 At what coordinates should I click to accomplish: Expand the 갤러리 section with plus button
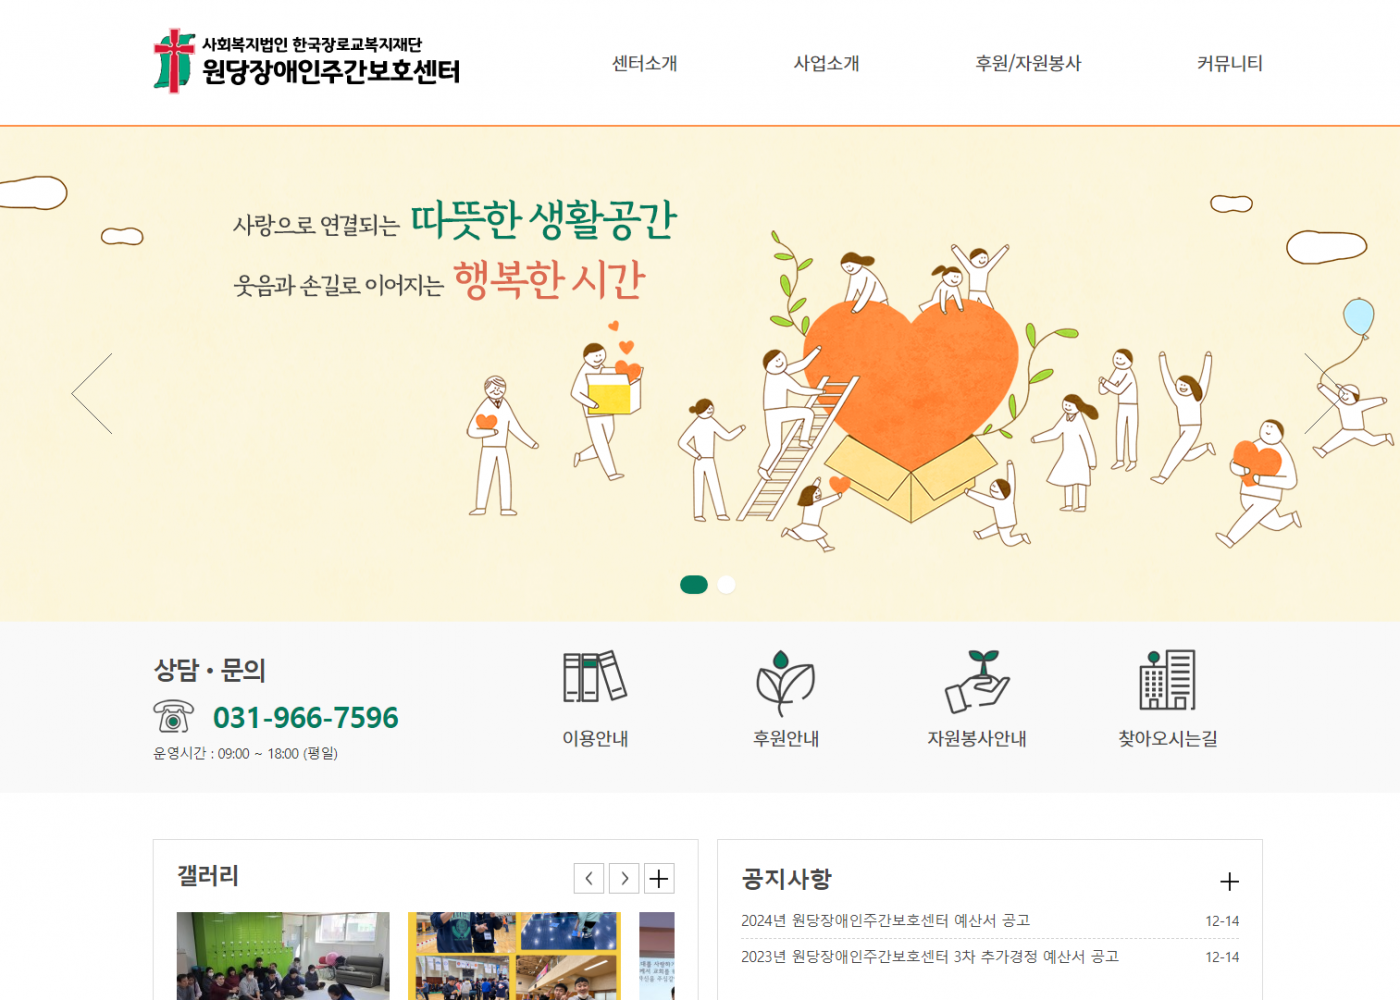[x=659, y=878]
